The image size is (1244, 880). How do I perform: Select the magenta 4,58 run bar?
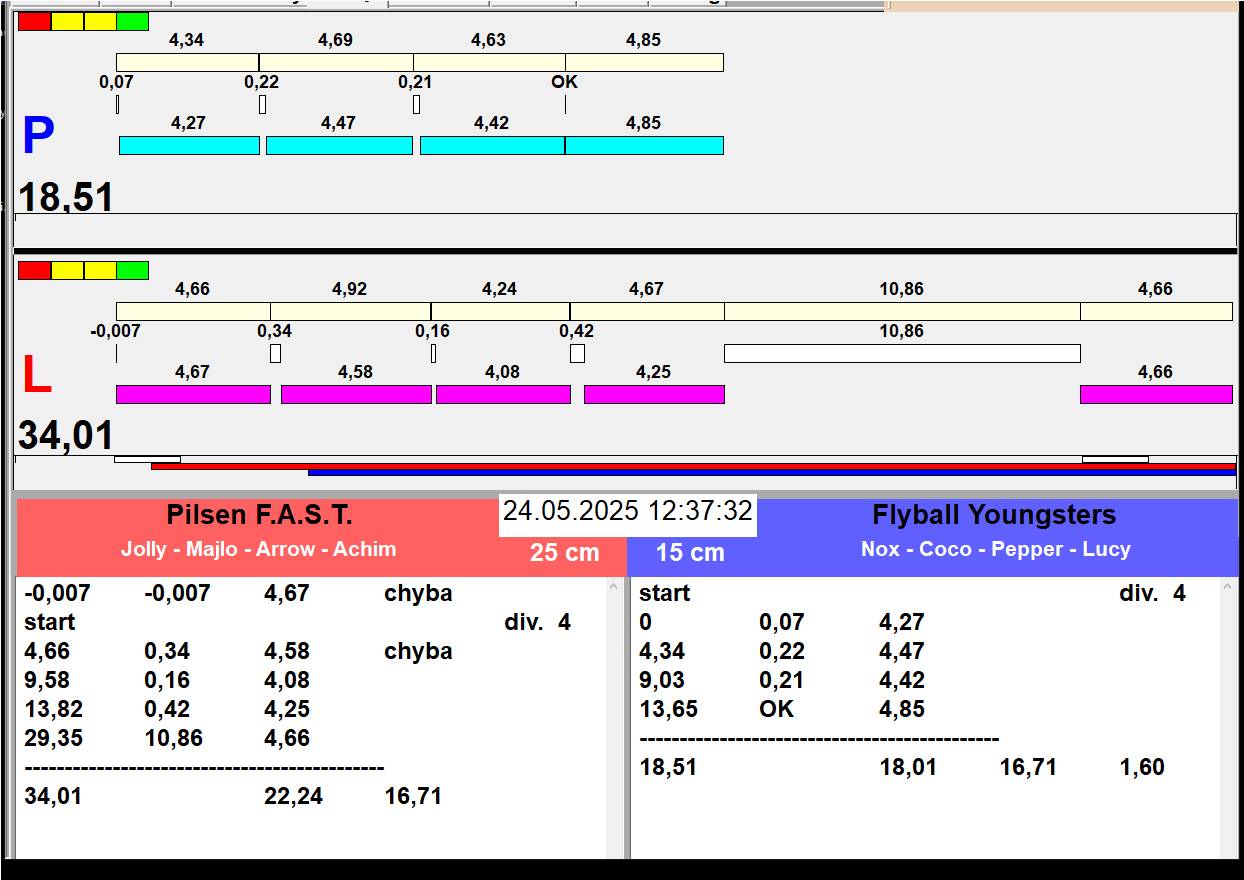coord(355,394)
